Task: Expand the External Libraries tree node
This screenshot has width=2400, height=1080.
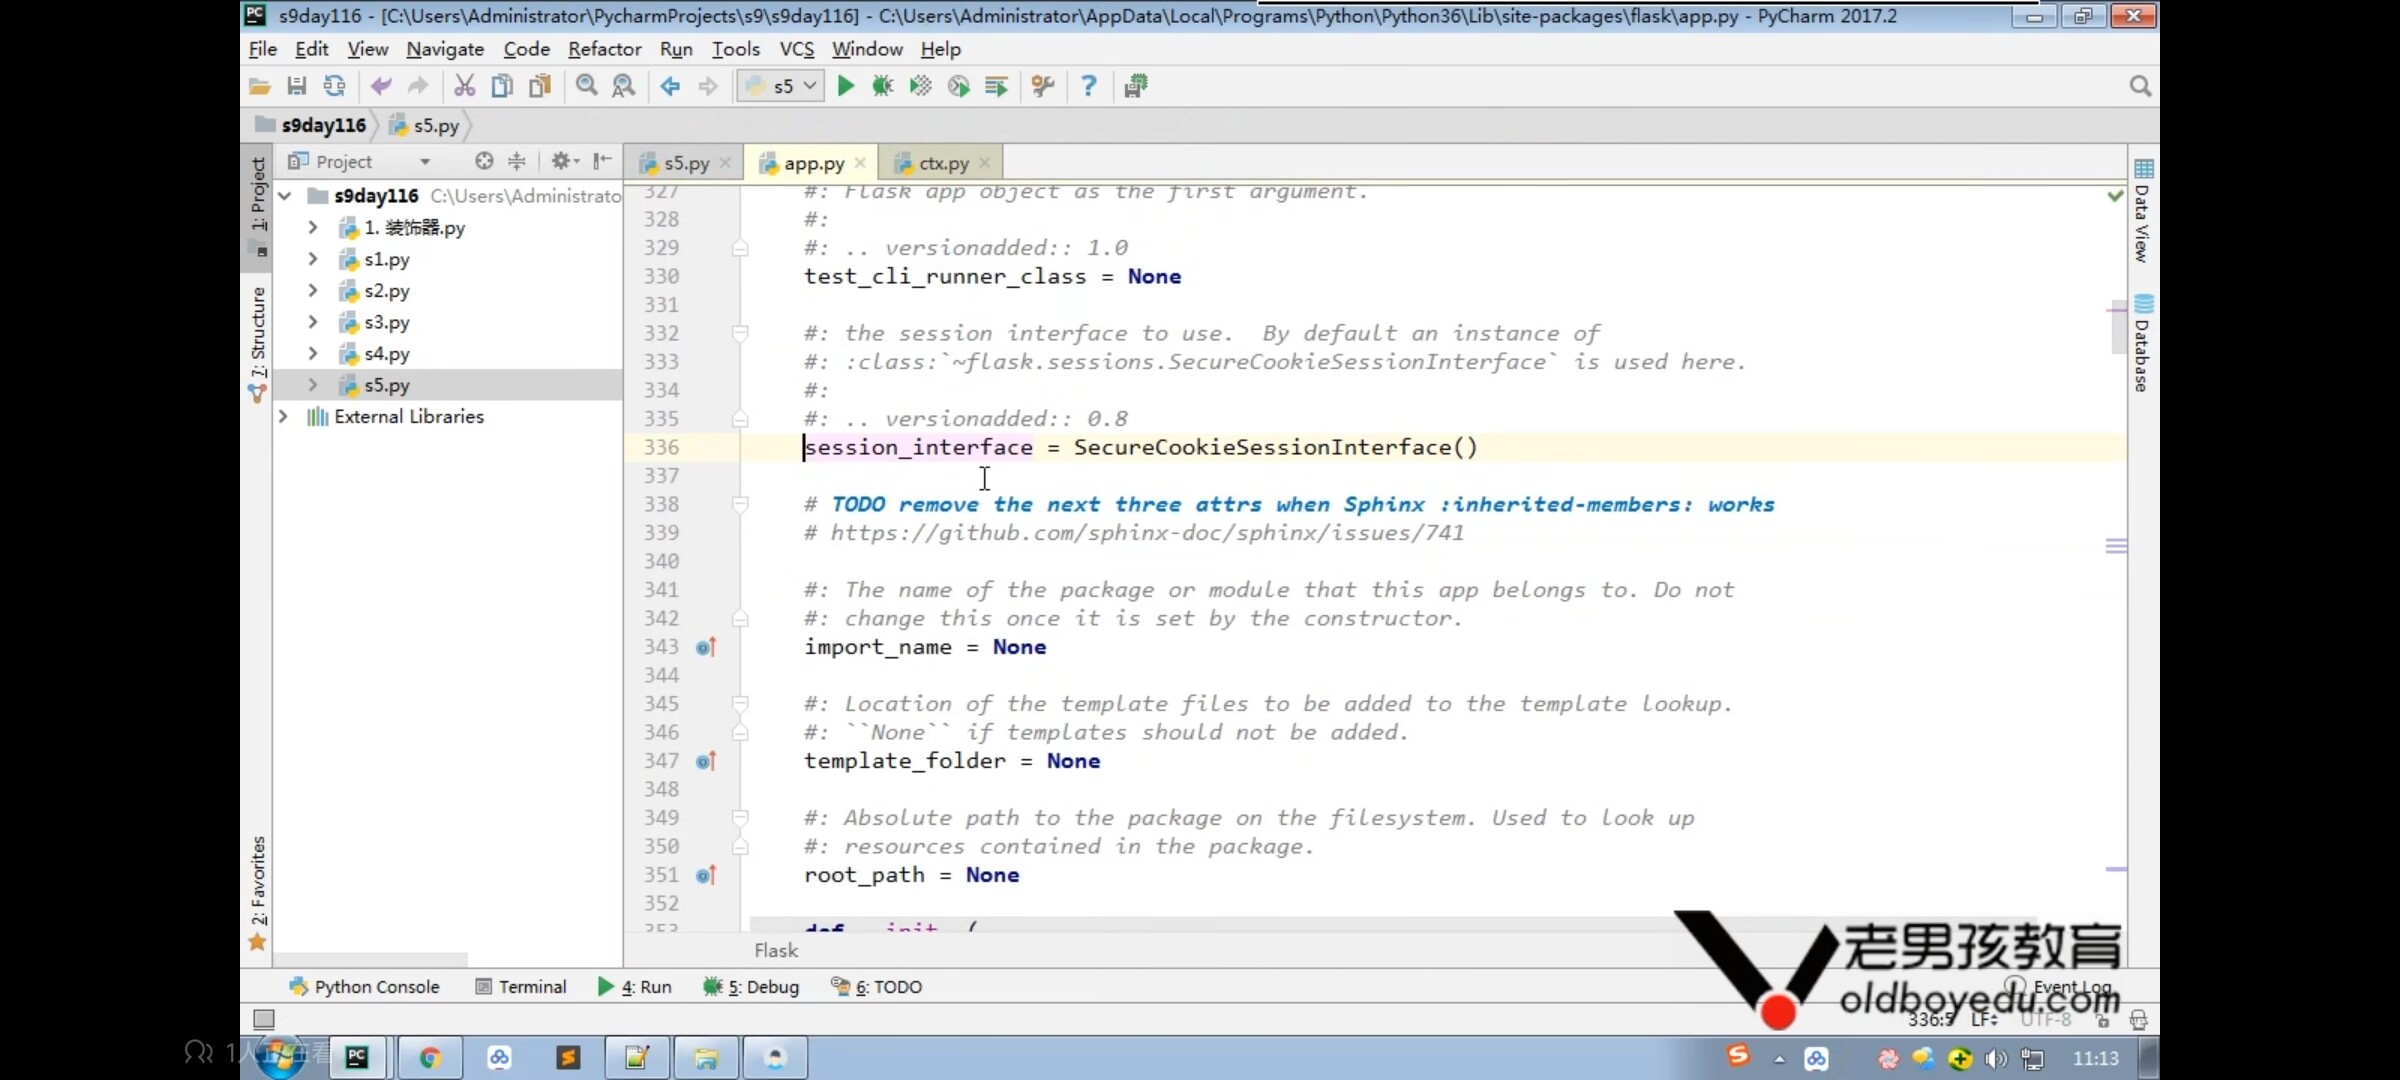Action: point(284,416)
